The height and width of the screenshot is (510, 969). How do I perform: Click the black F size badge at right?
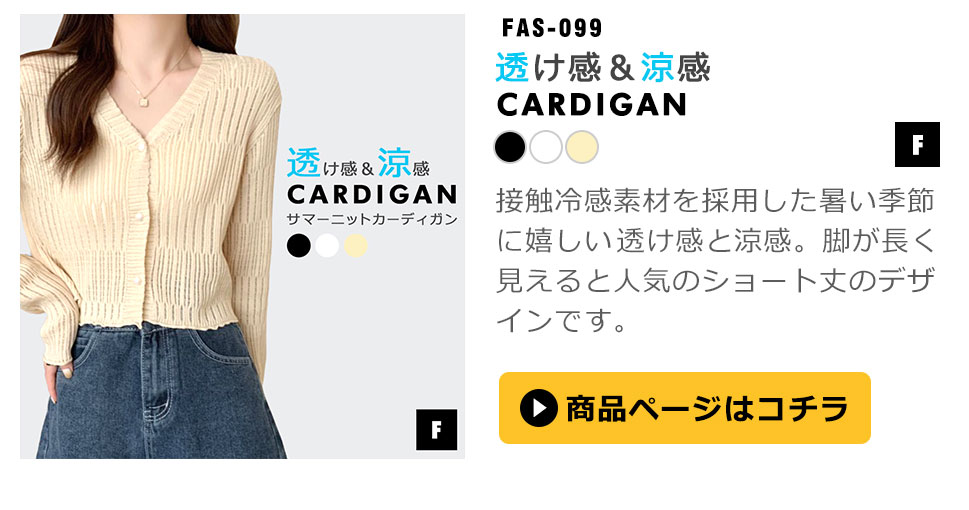pyautogui.click(x=917, y=145)
